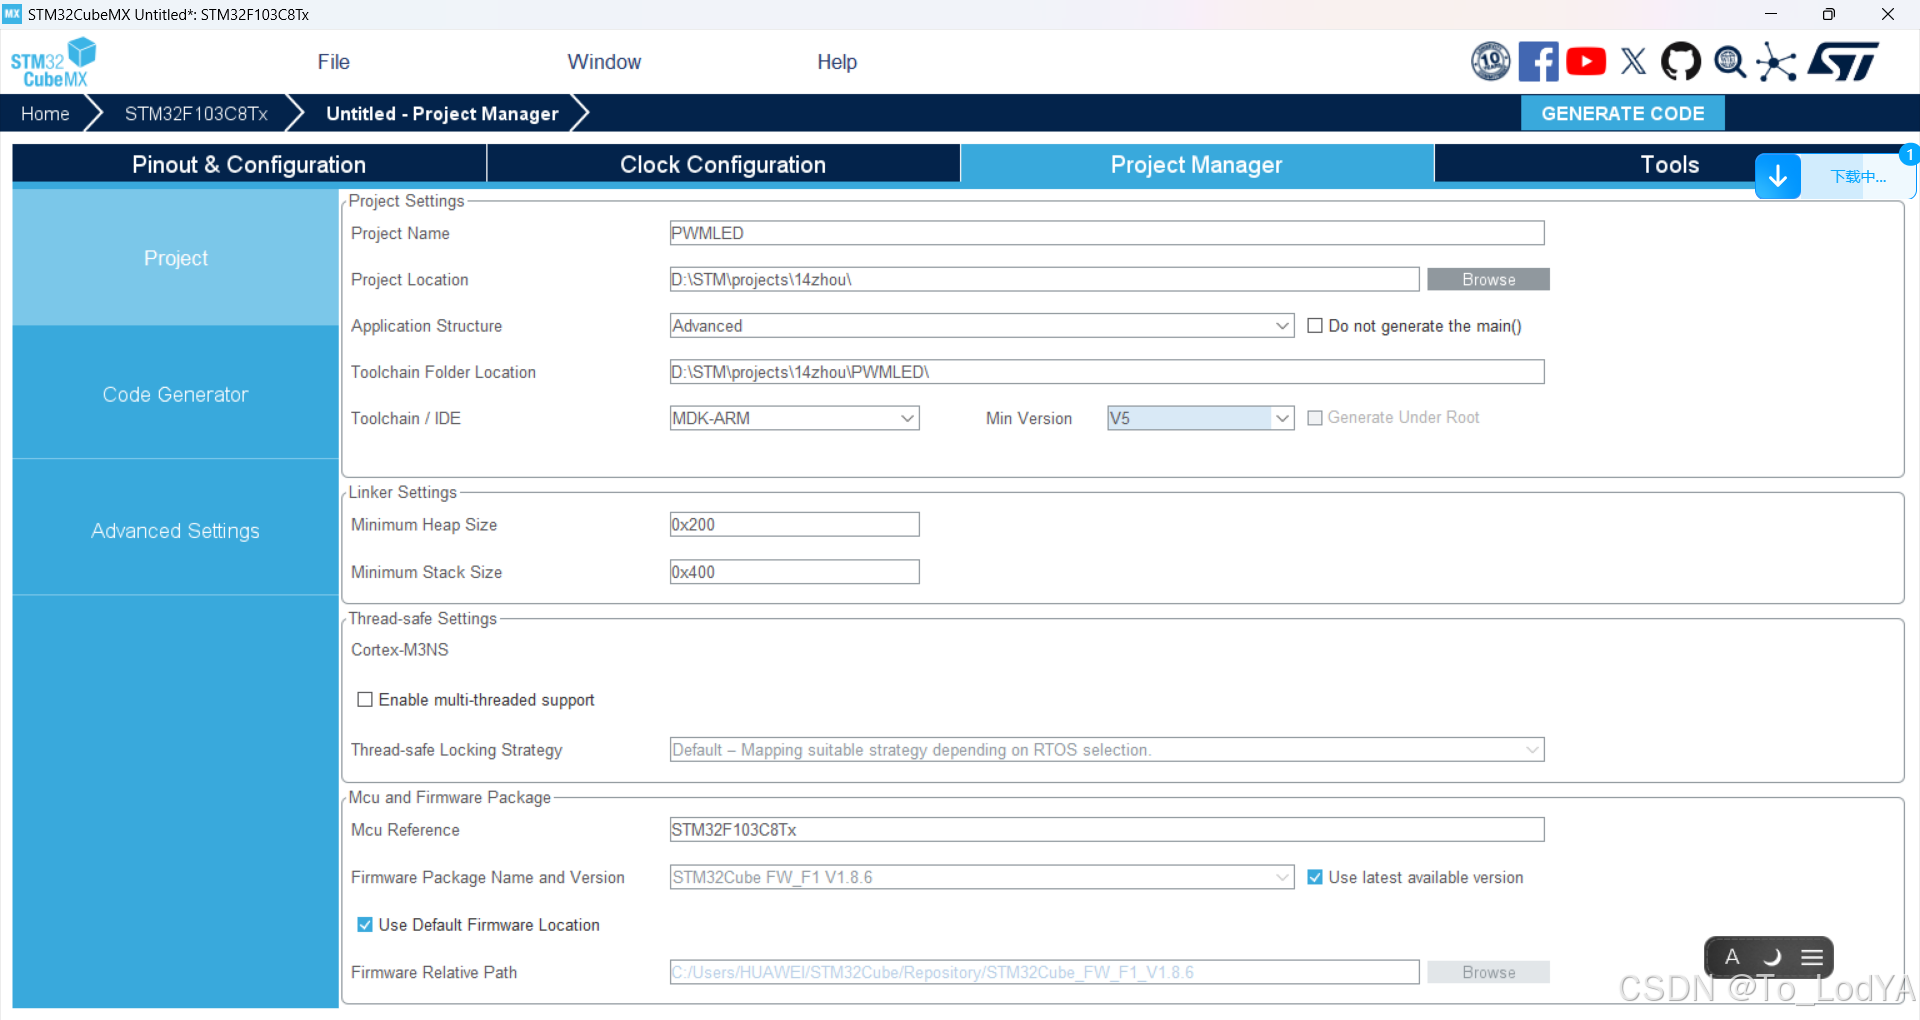Click the input method 'A' icon

(1732, 957)
